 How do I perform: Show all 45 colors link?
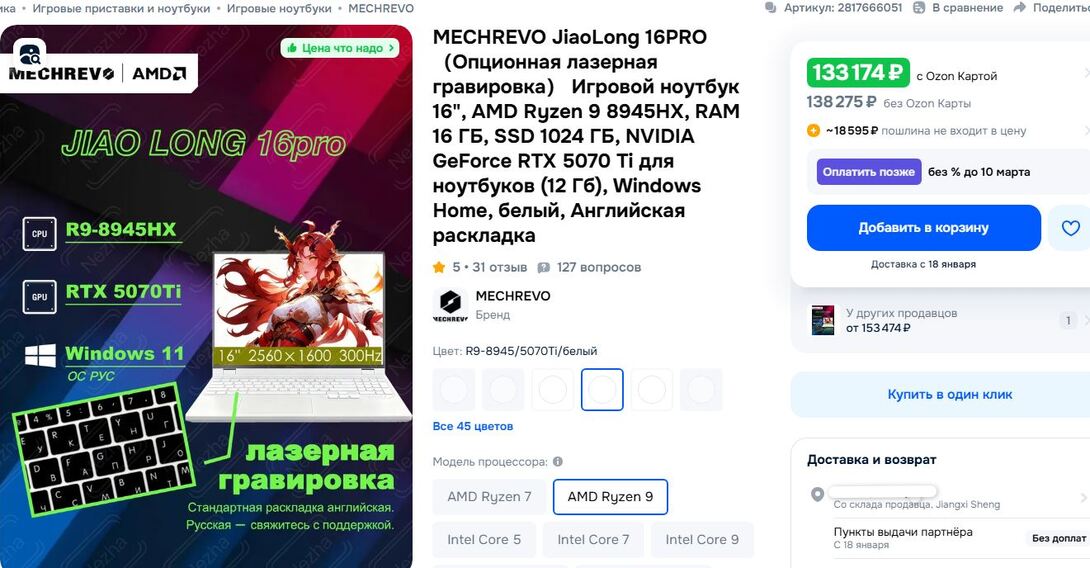473,426
